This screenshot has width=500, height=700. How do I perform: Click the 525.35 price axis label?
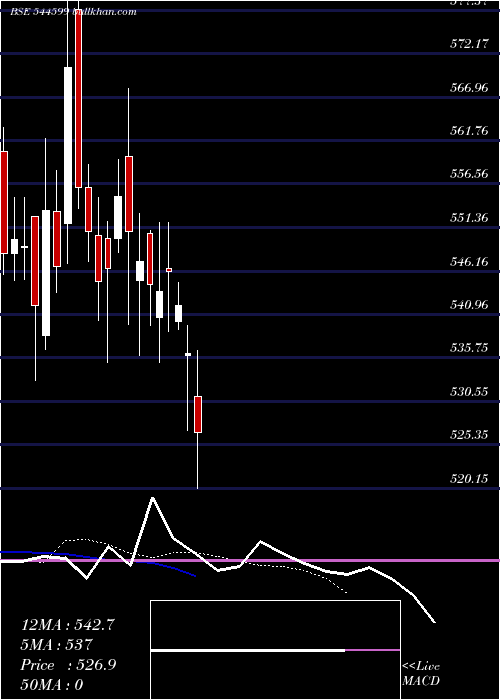pyautogui.click(x=468, y=435)
